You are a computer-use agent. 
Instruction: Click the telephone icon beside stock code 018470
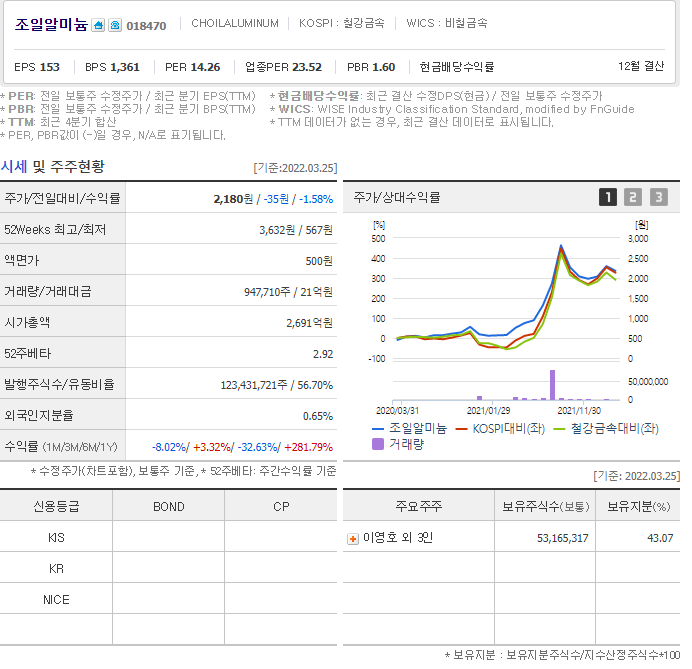115,25
